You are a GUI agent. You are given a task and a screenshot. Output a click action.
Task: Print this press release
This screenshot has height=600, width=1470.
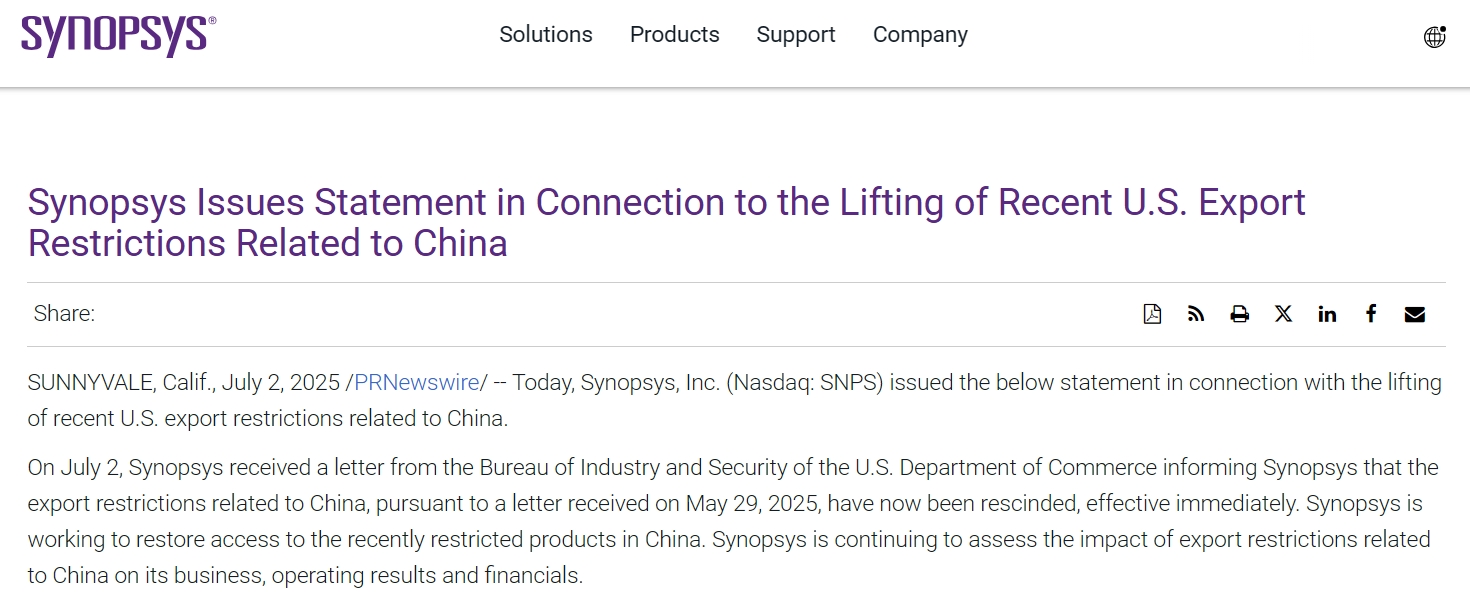point(1240,314)
